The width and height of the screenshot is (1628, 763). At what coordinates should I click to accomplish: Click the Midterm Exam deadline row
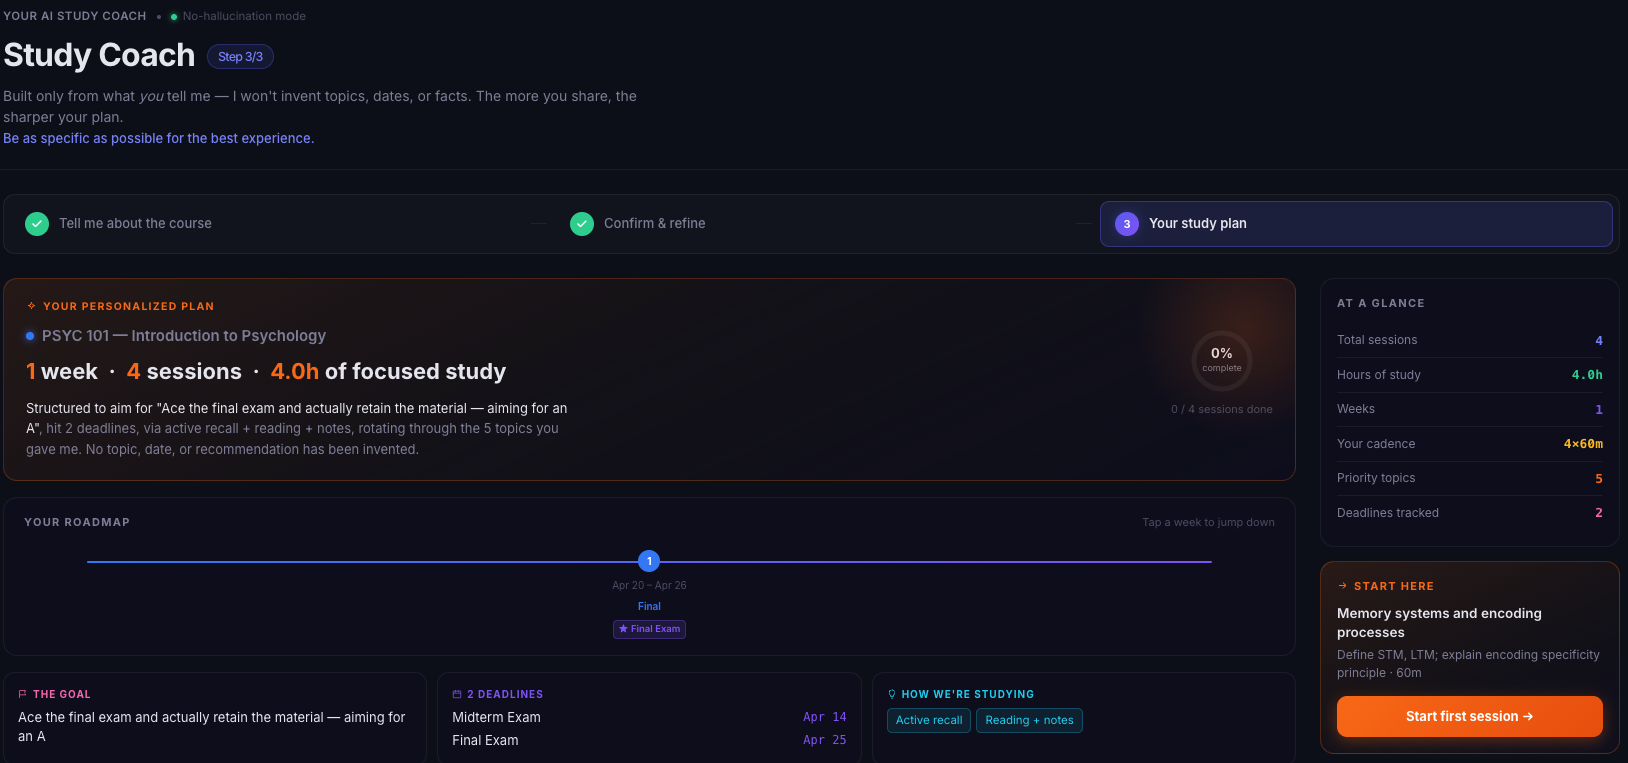point(649,717)
